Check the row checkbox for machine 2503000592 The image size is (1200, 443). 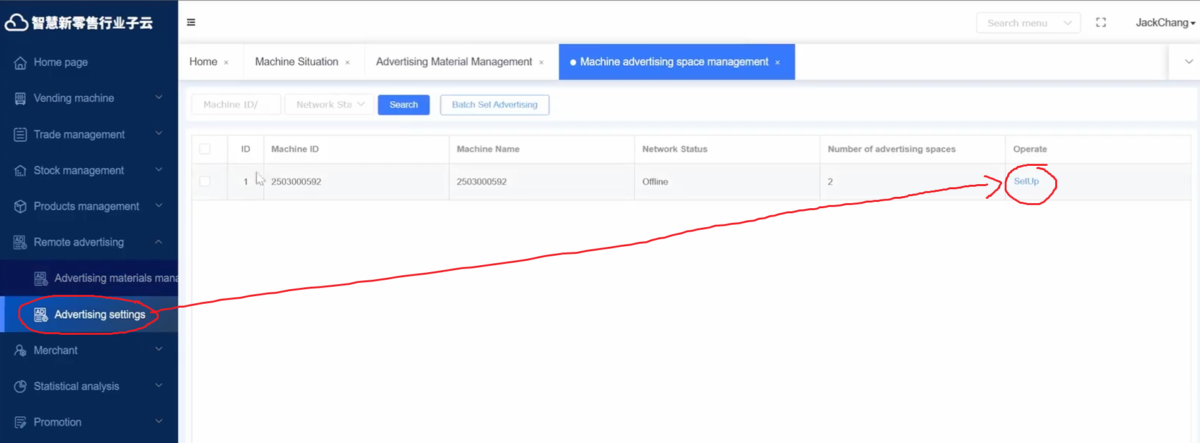pos(205,182)
